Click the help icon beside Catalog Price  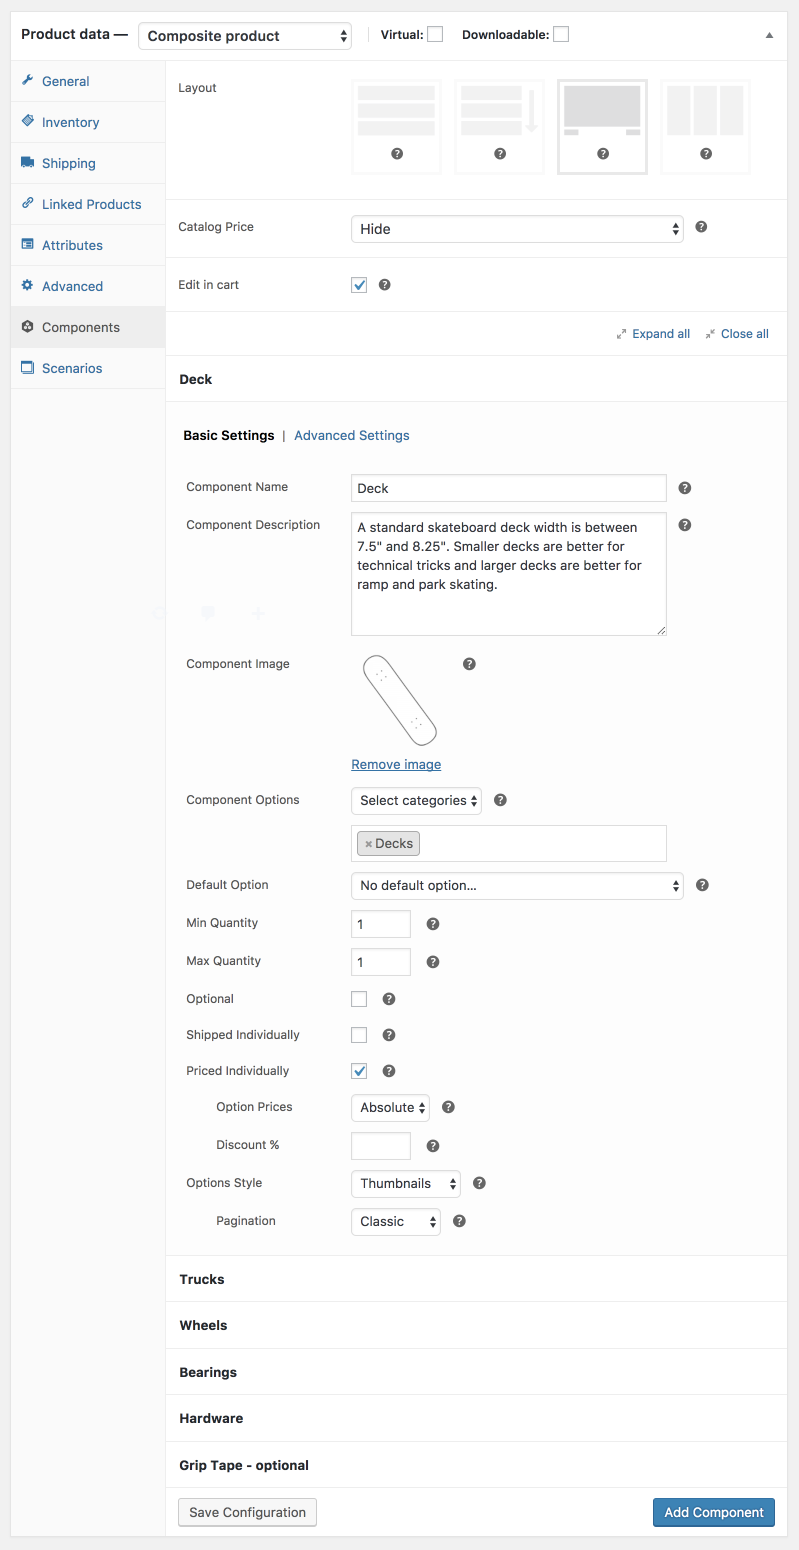[x=701, y=227]
